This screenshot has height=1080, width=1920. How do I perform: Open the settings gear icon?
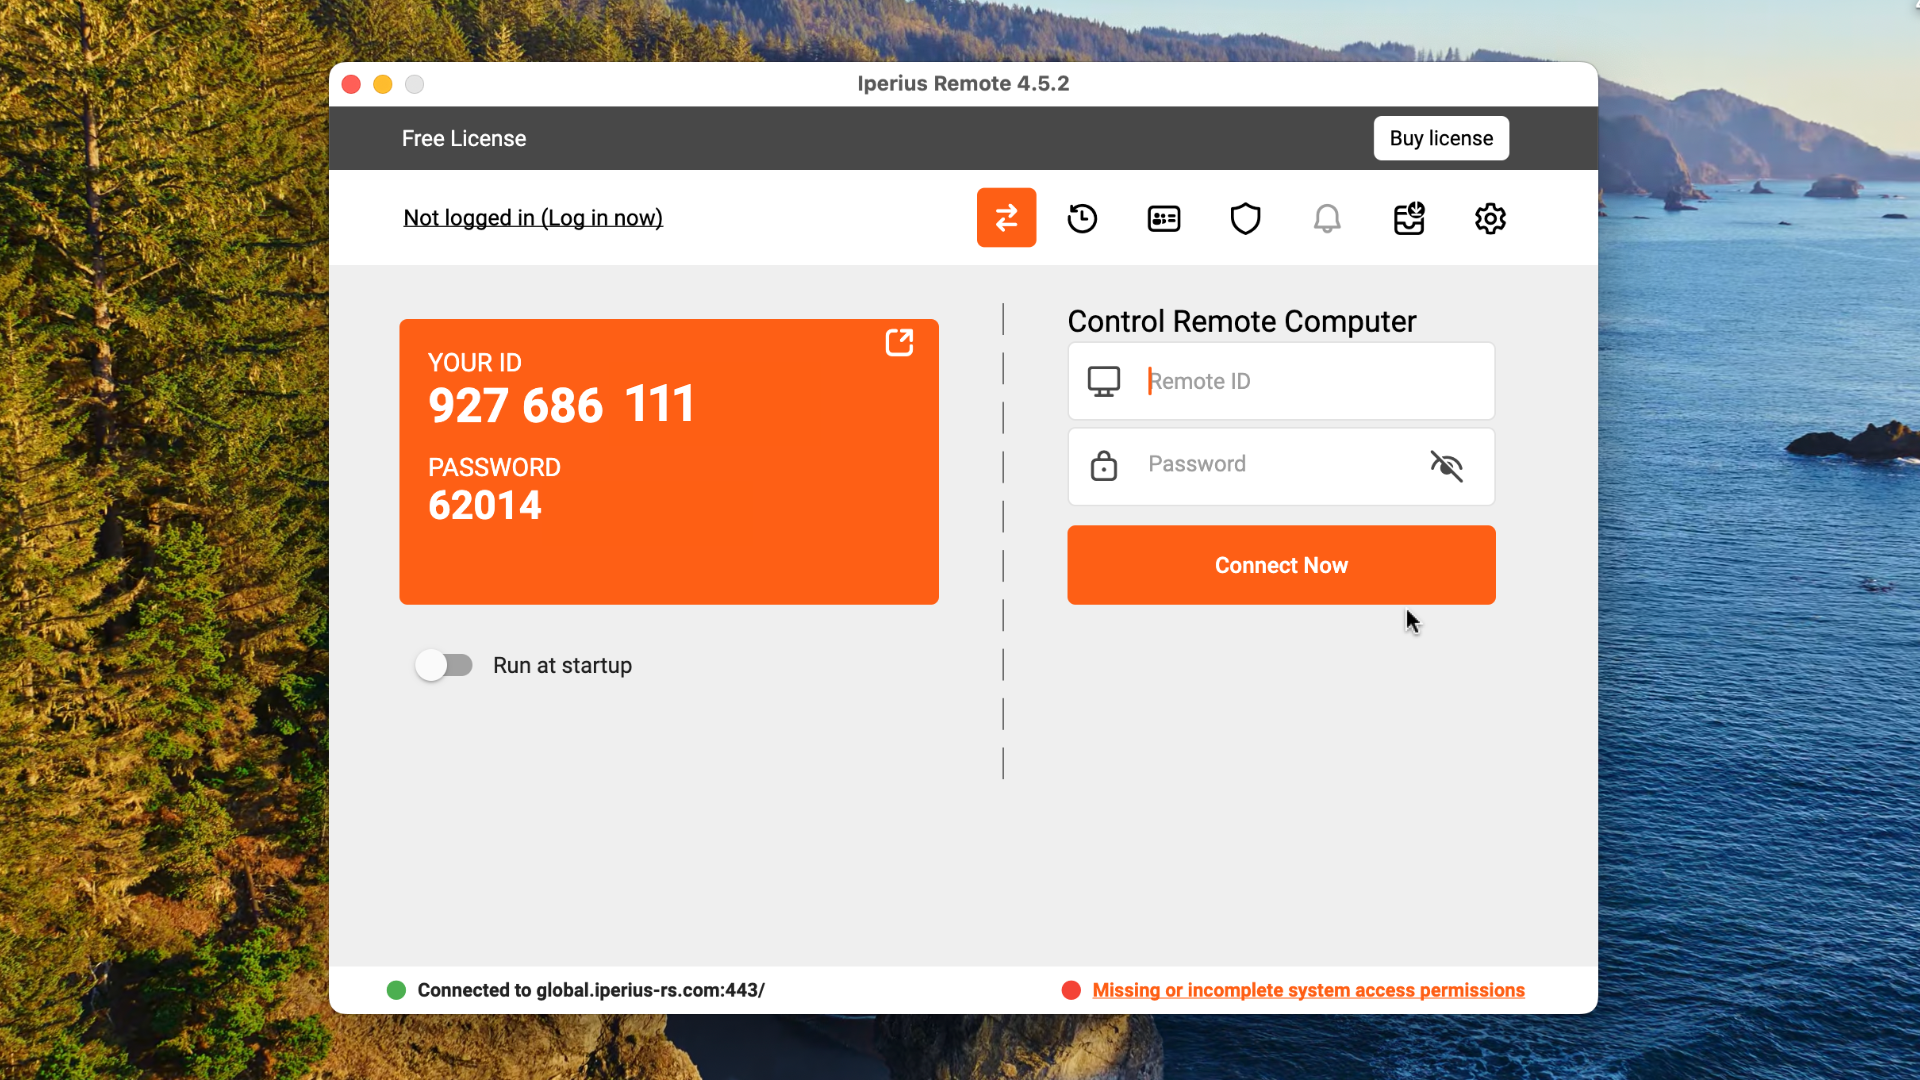tap(1490, 218)
